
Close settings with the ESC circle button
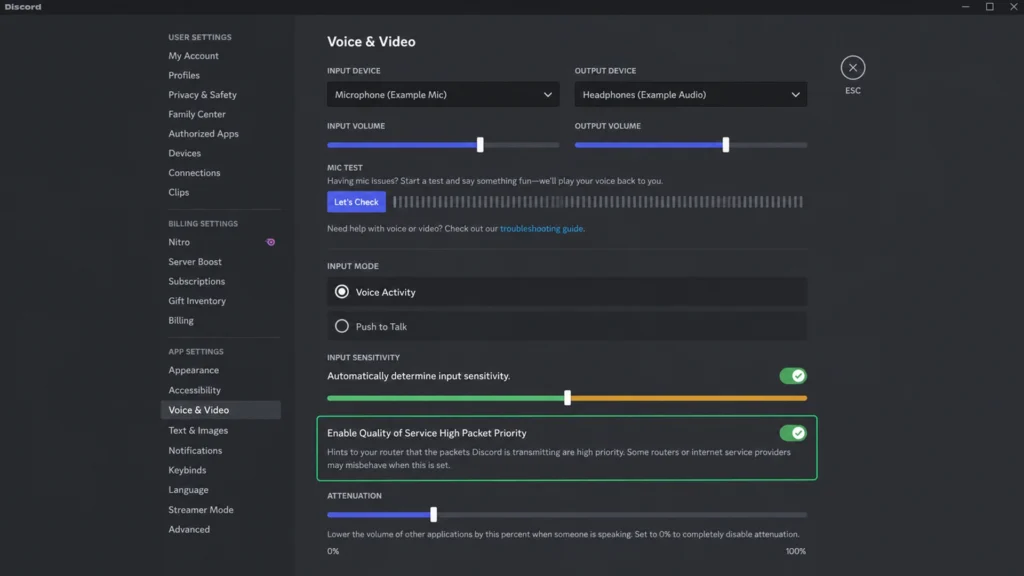(852, 67)
